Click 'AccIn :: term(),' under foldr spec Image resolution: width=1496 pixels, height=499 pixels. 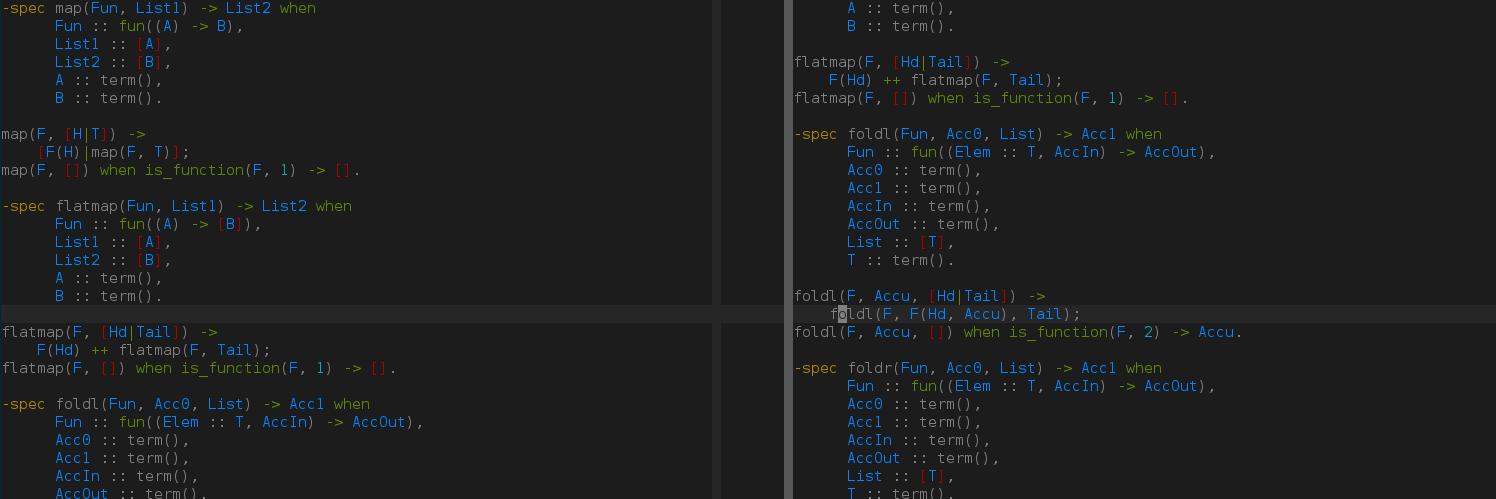919,440
